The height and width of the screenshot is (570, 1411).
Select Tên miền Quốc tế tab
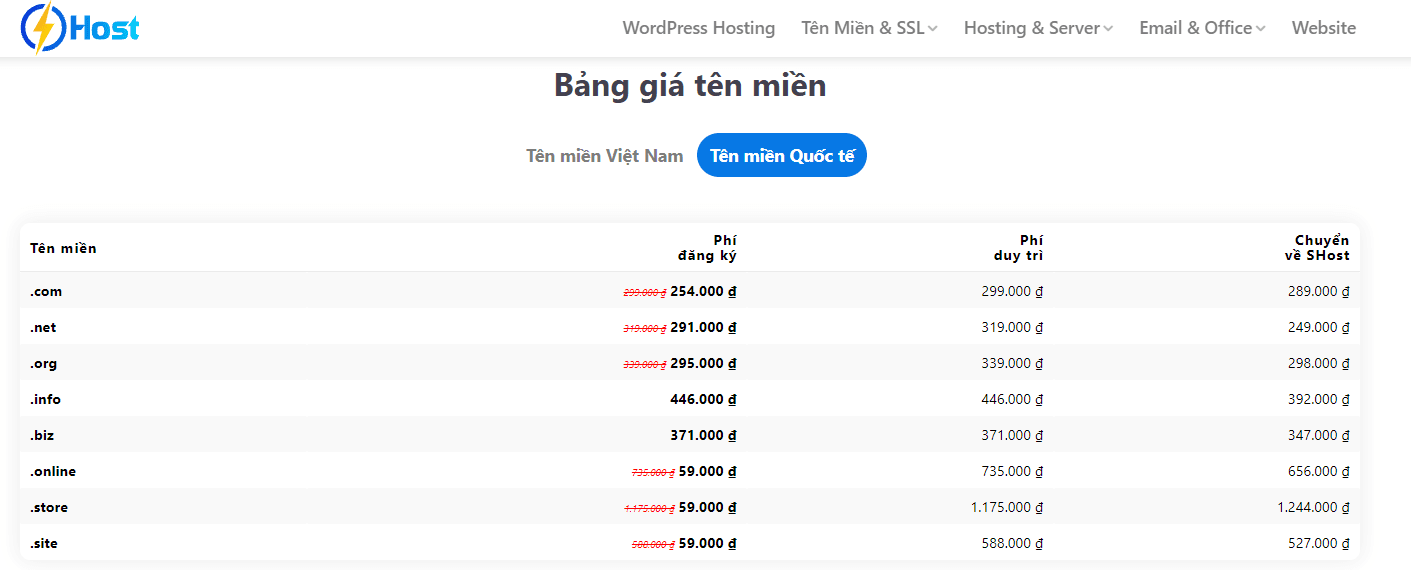click(782, 155)
